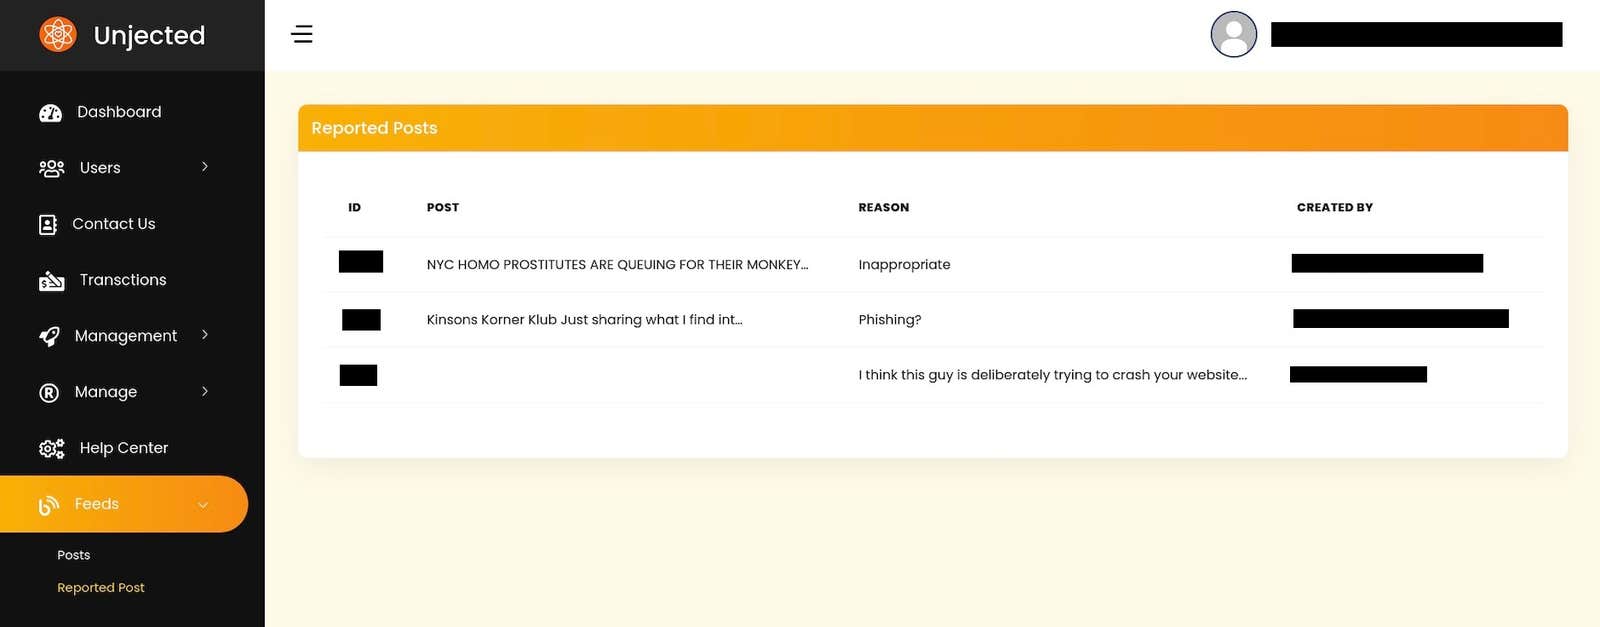This screenshot has height=627, width=1600.
Task: Expand the Management submenu arrow
Action: (205, 335)
